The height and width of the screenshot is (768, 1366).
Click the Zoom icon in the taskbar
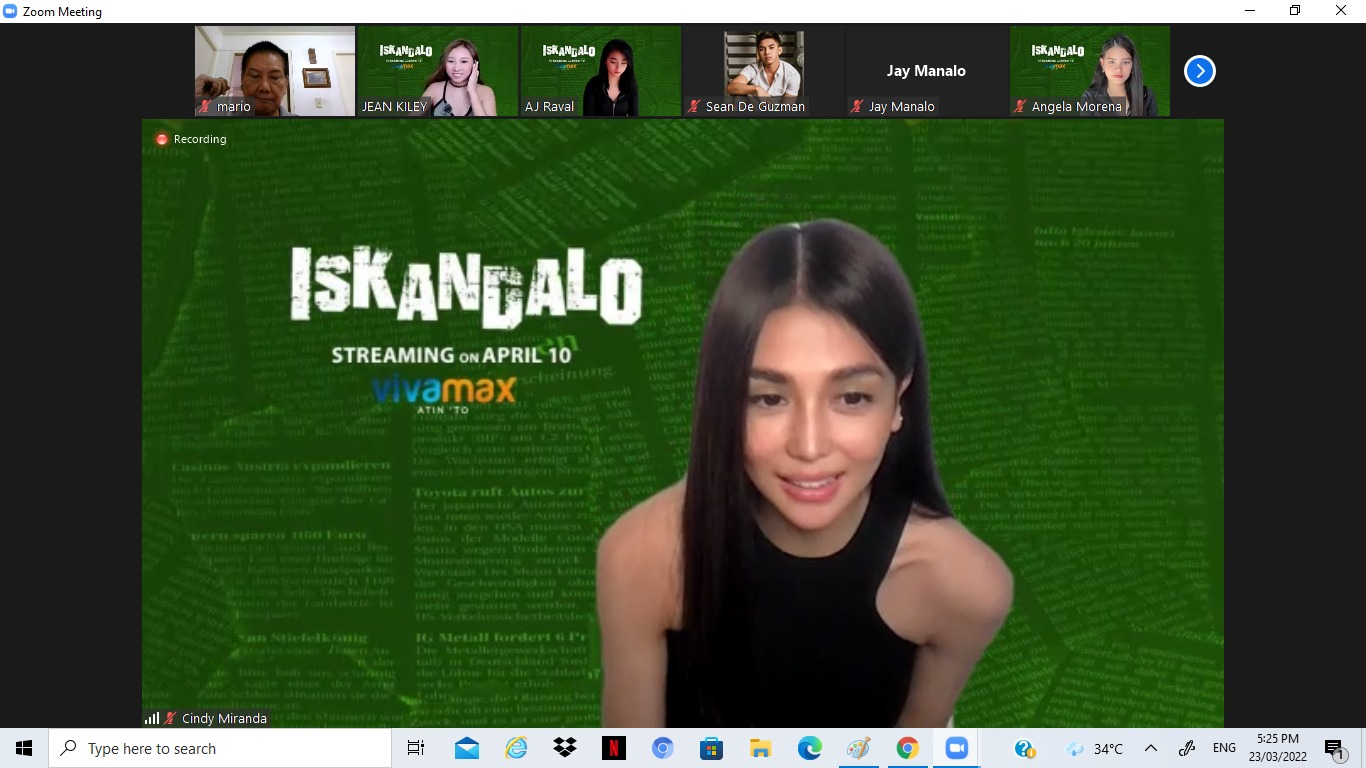click(957, 748)
